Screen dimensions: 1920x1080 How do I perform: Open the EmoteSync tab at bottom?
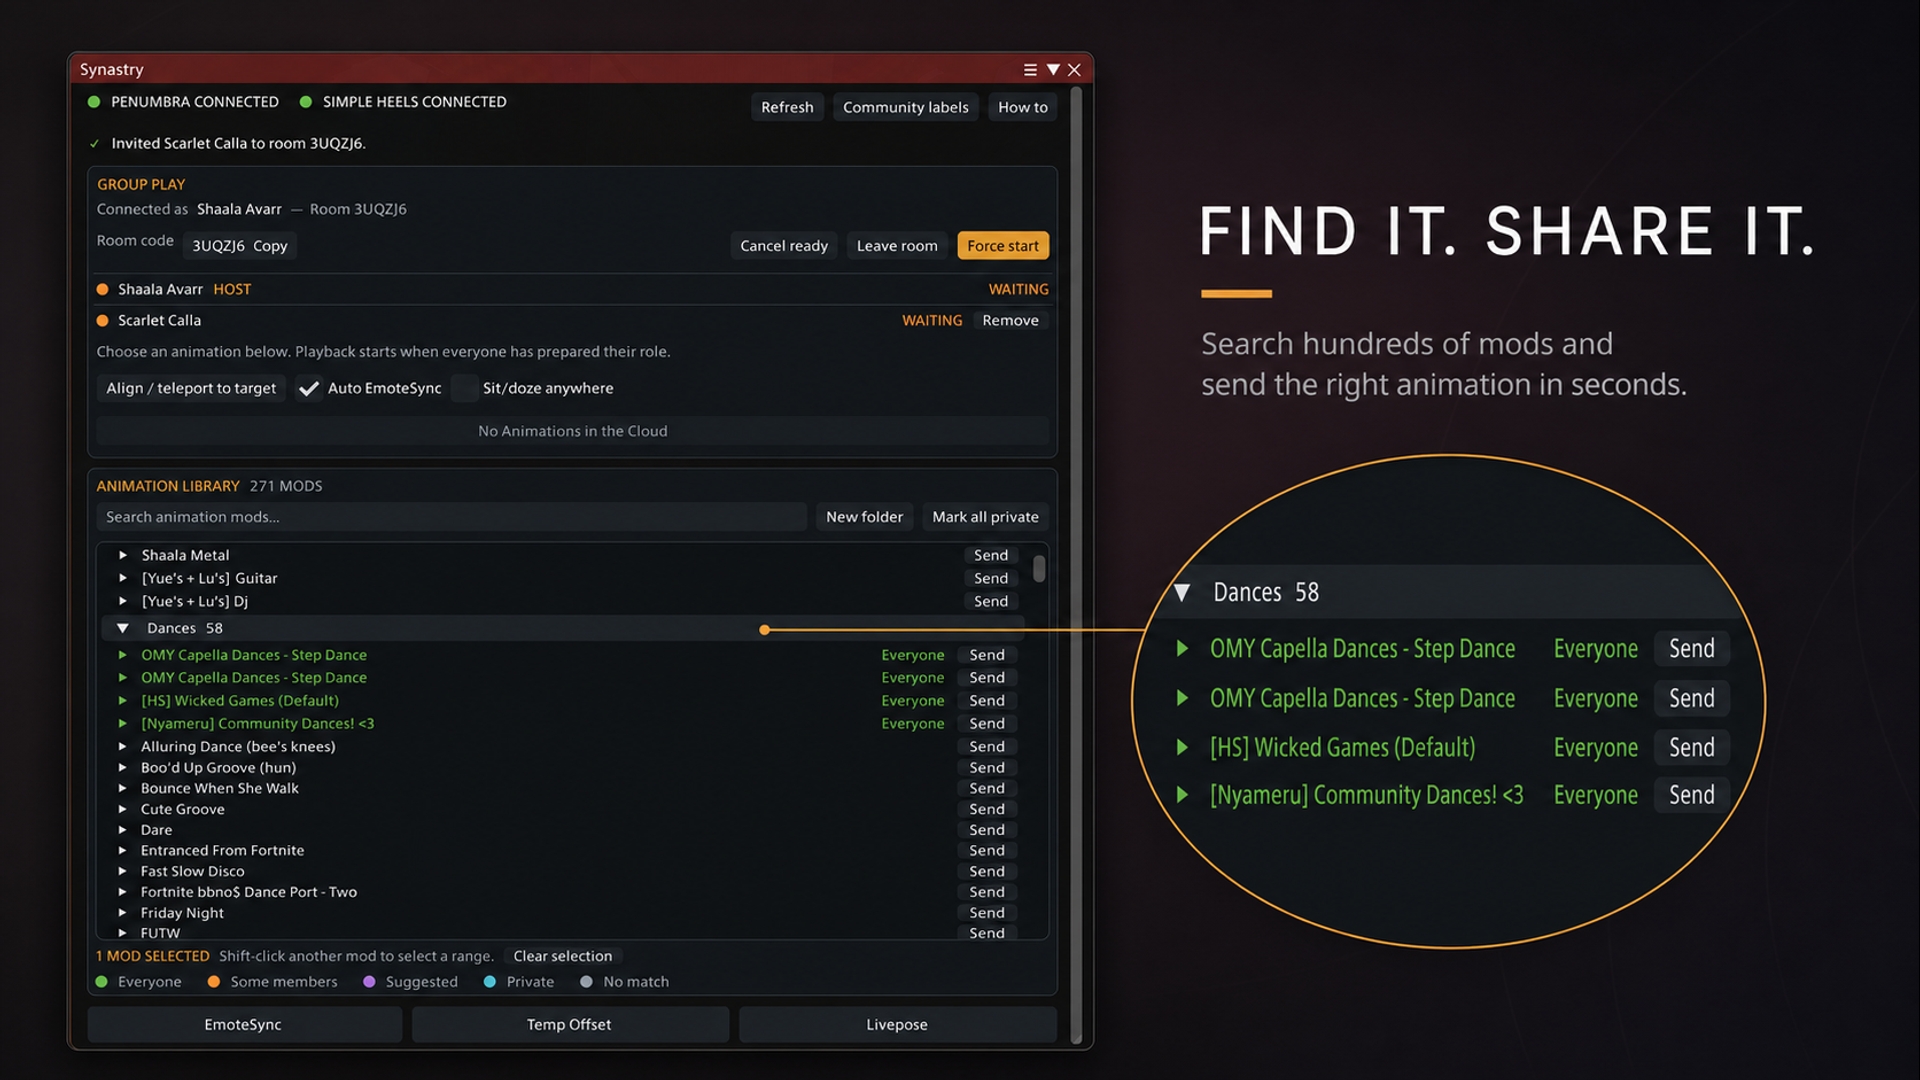(243, 1025)
